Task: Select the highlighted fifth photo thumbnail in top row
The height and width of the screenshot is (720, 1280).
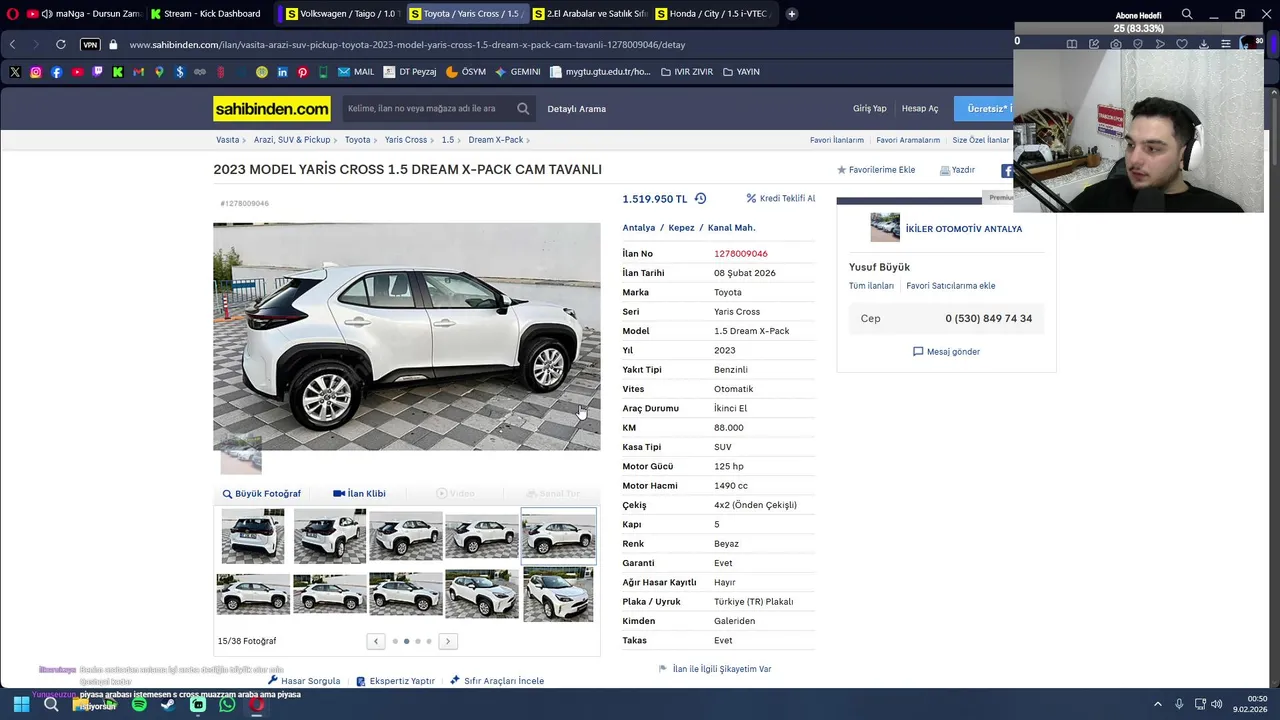Action: pos(558,536)
